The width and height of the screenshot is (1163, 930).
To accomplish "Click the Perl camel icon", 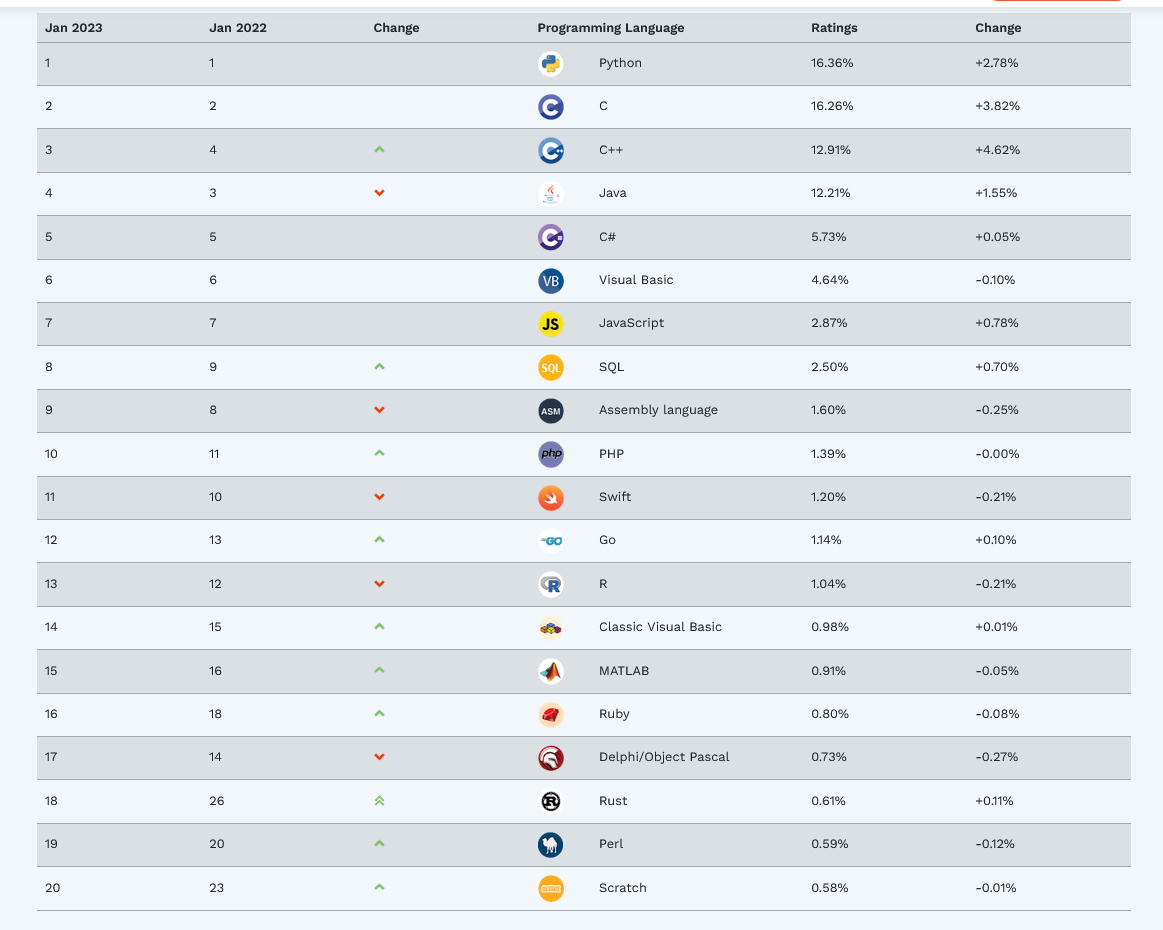I will (550, 845).
